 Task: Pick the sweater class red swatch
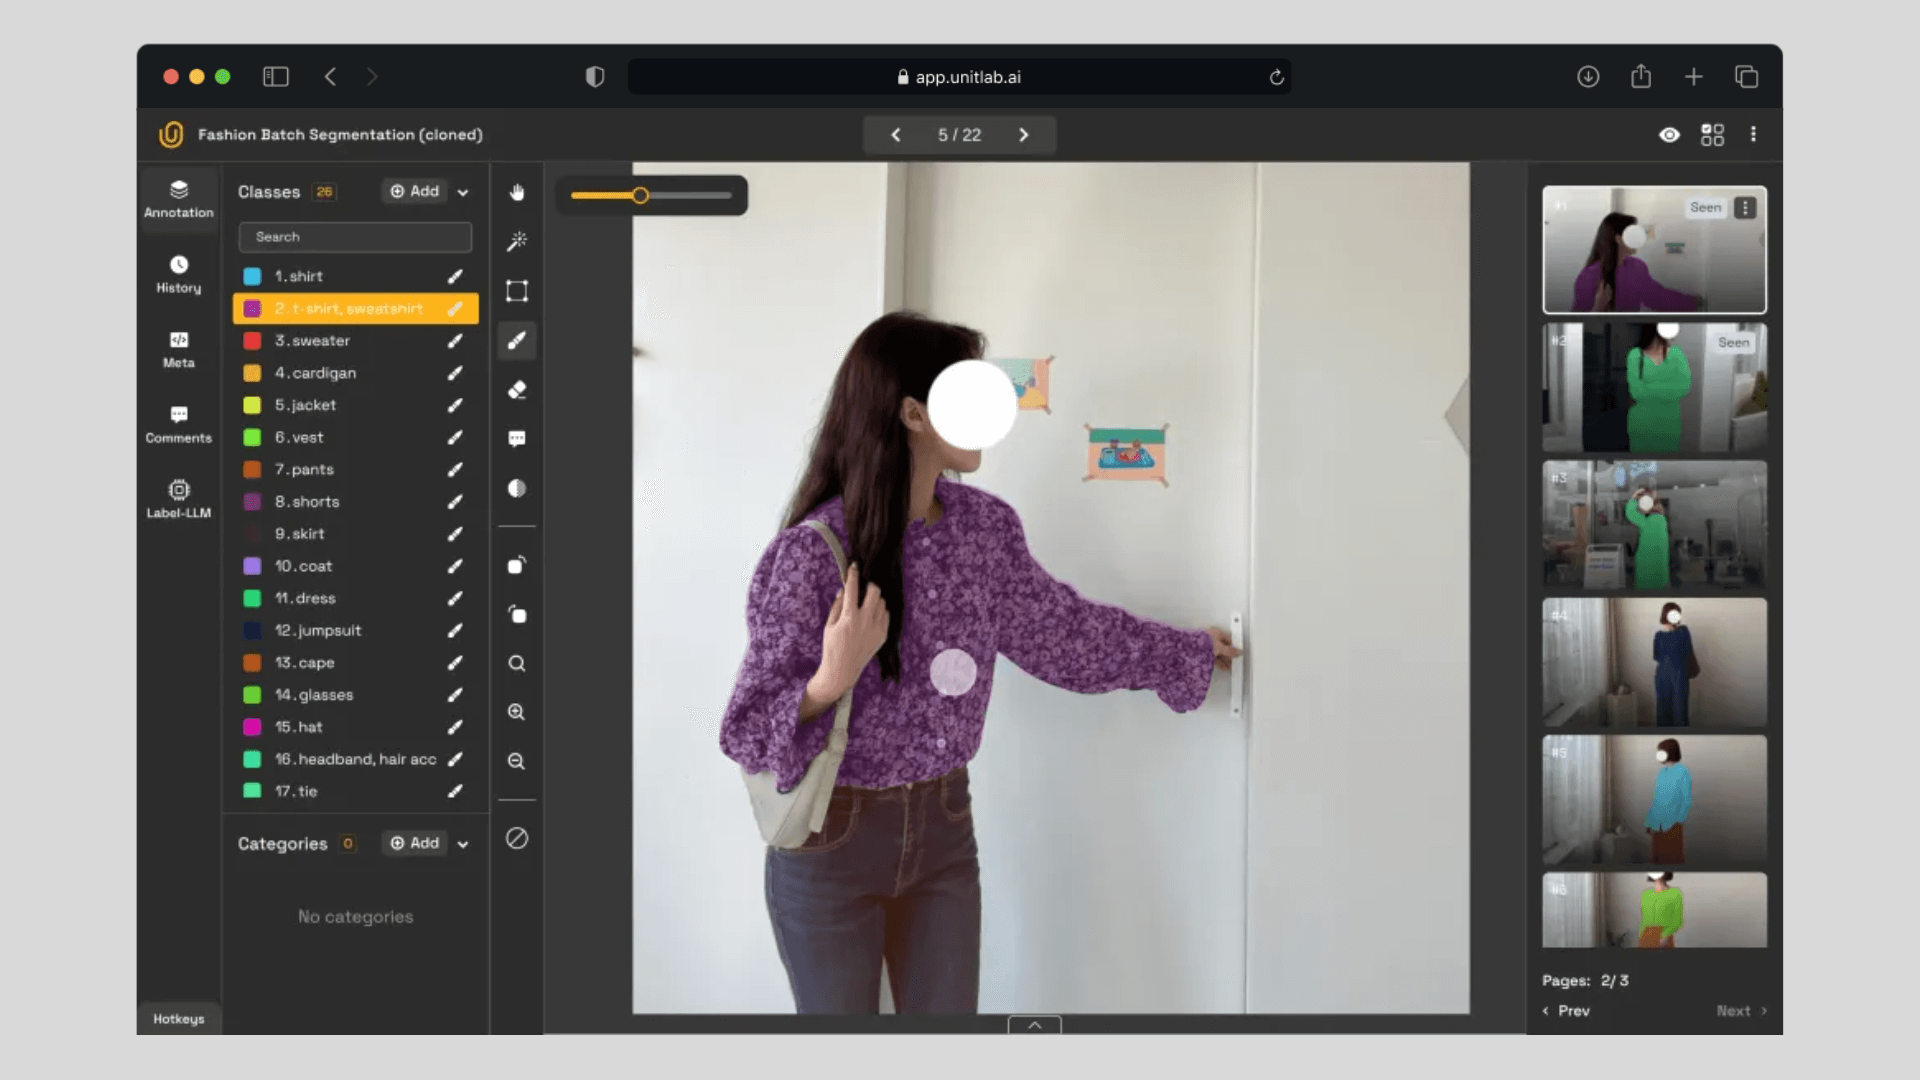pos(253,341)
